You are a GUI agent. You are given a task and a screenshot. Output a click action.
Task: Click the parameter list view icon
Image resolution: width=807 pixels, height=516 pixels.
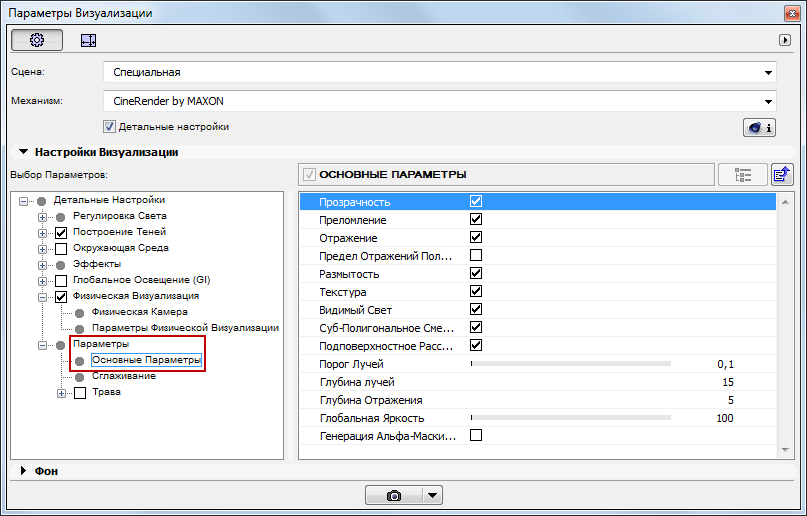pos(743,175)
